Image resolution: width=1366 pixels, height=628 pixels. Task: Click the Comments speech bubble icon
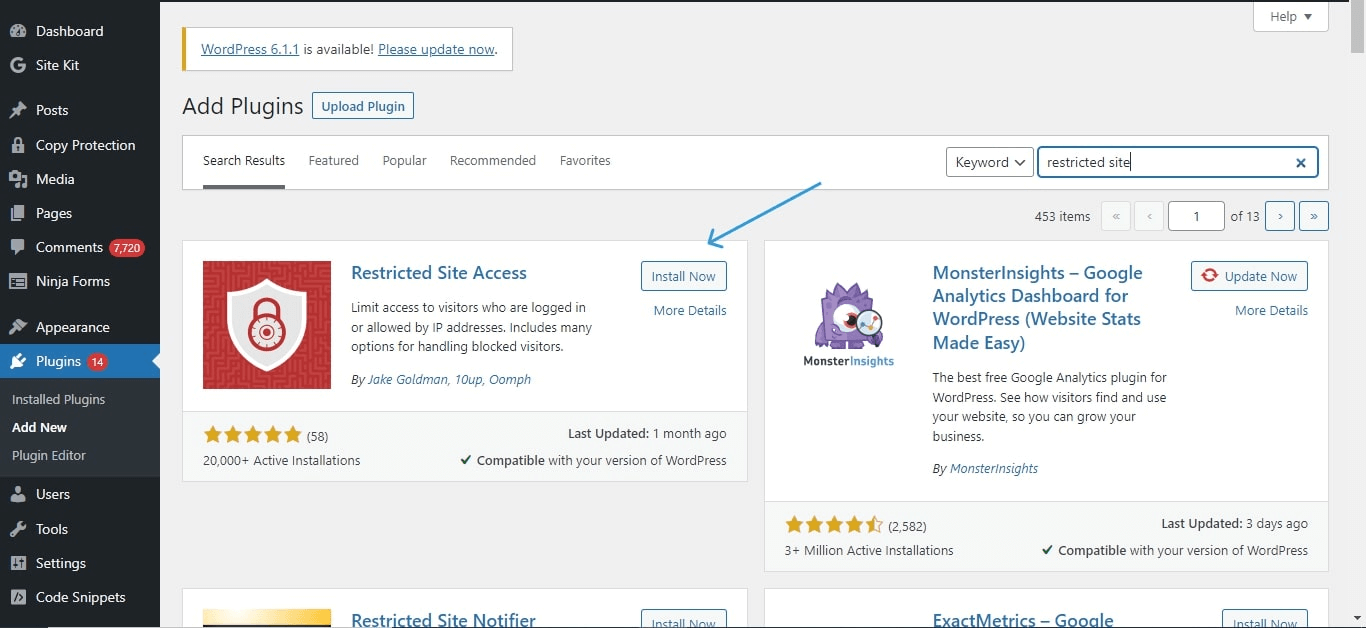tap(18, 247)
